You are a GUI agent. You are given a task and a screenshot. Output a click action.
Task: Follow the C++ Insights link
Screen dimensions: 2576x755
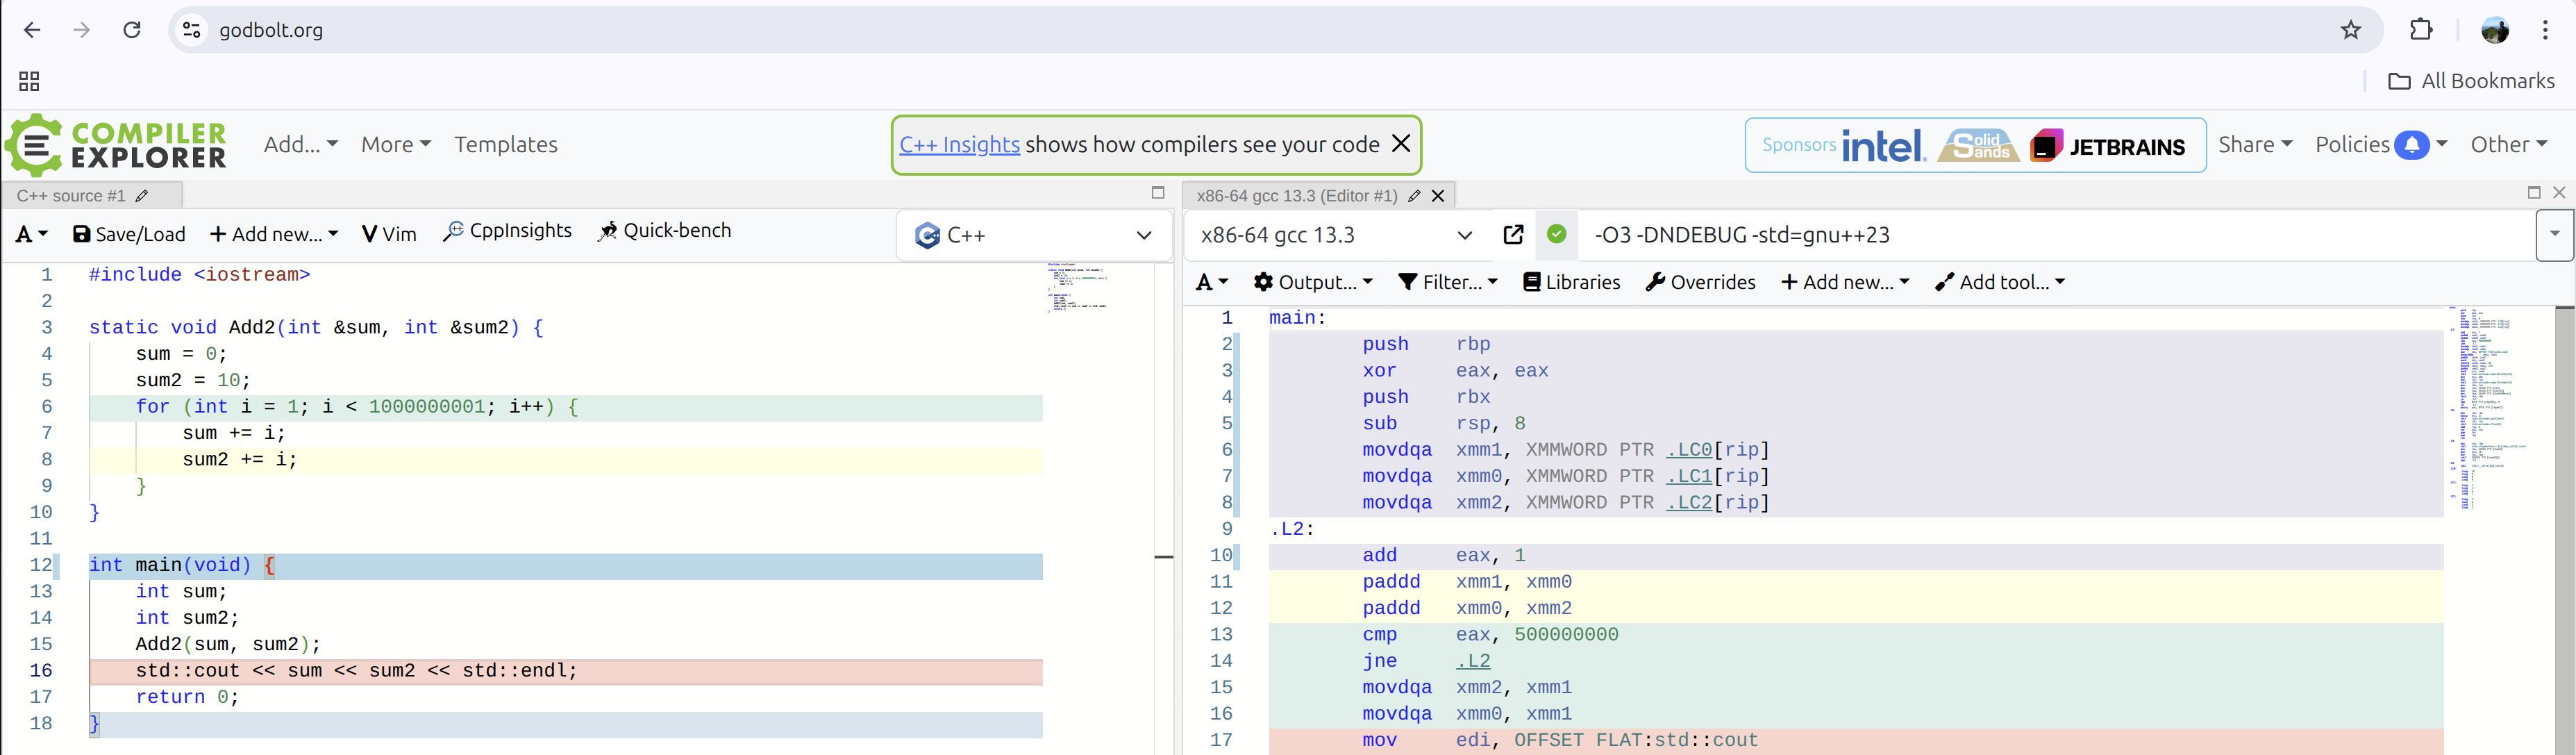pyautogui.click(x=959, y=144)
